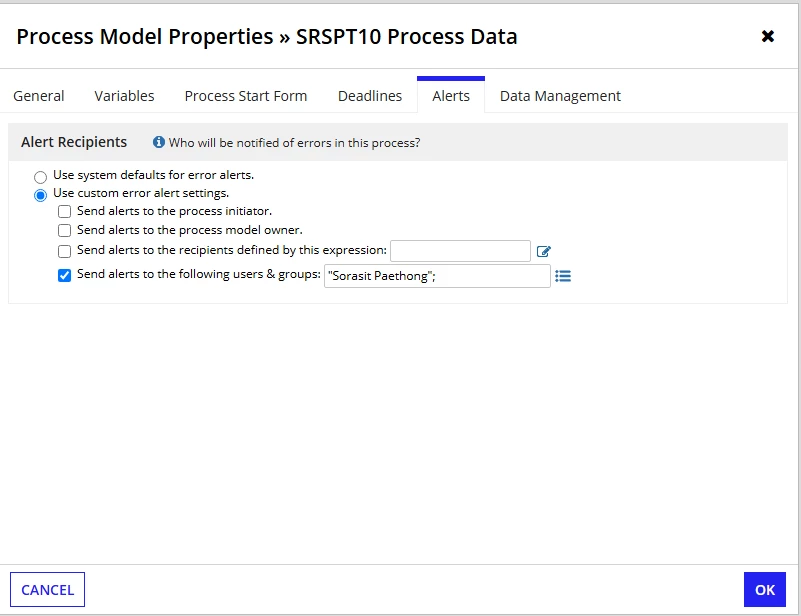Click the users & groups field with Sorasit Paethong
Screen dimensions: 801x616
coord(437,276)
